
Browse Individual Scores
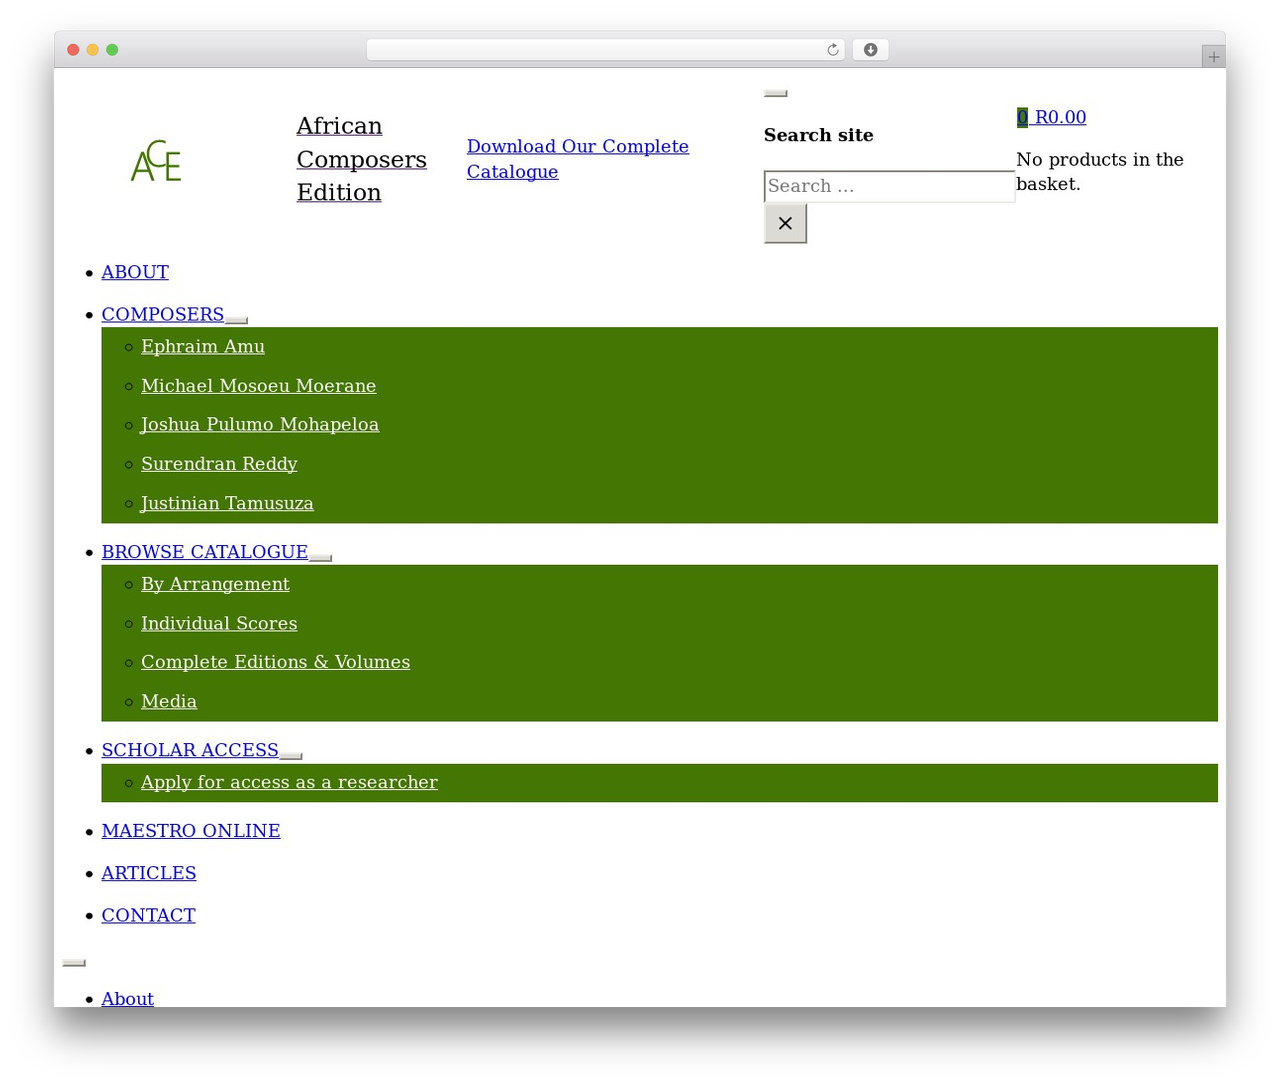[219, 623]
